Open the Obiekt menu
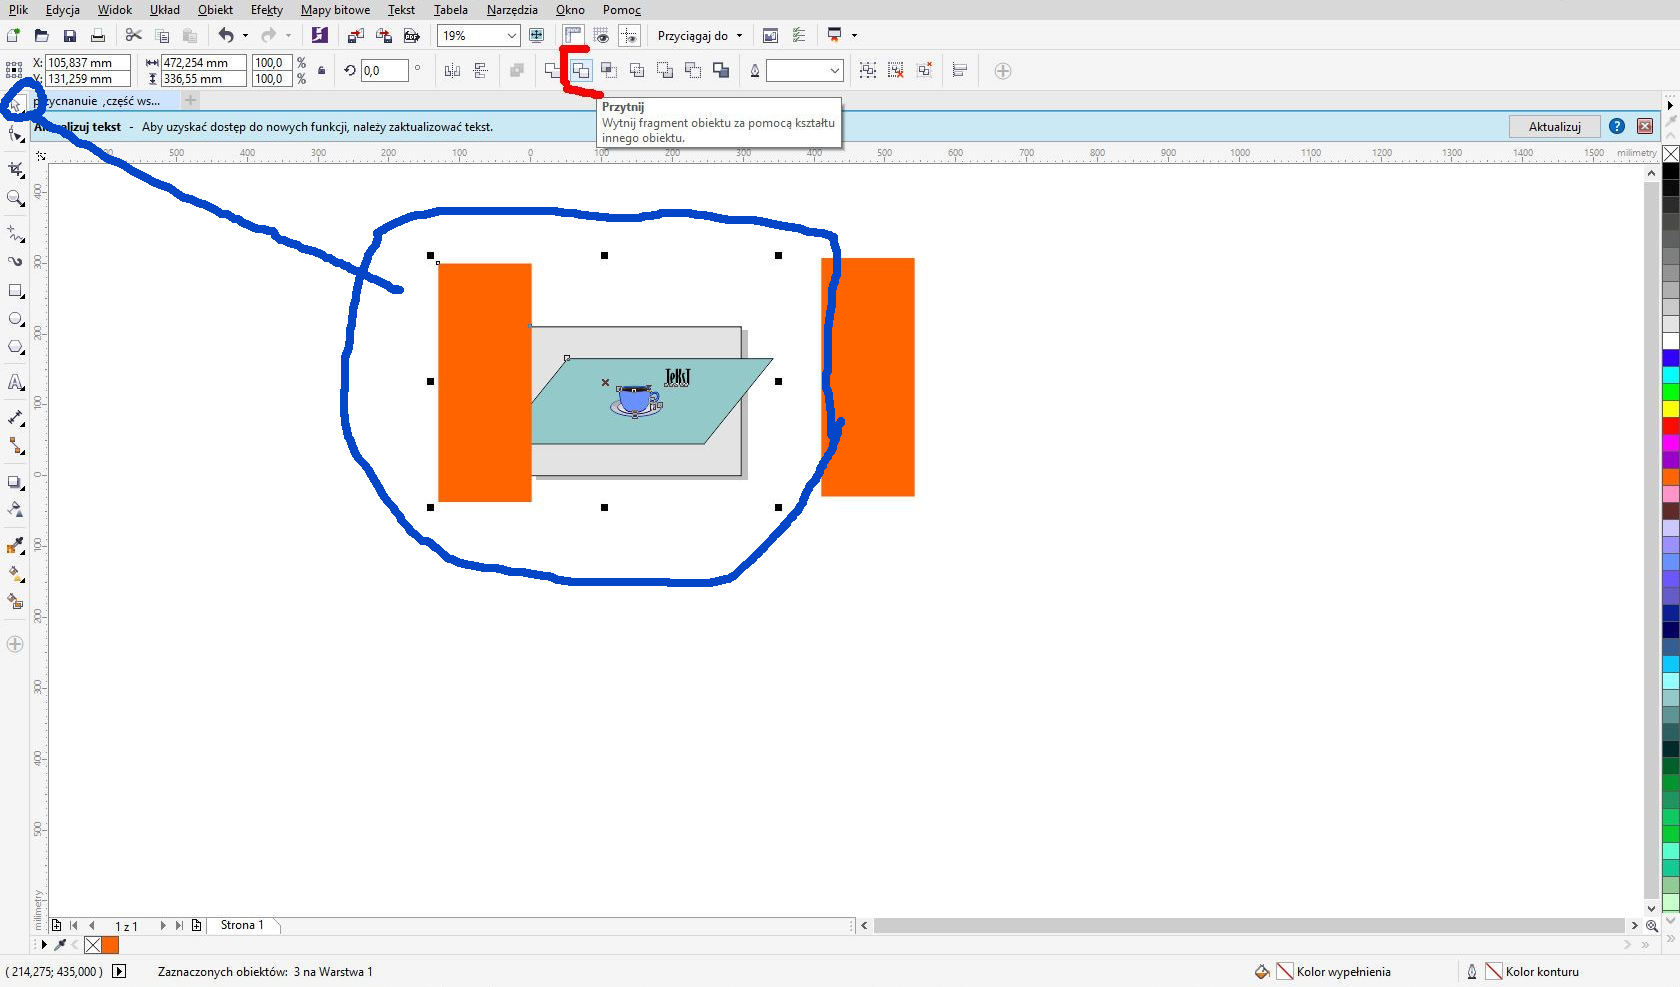The image size is (1680, 987). coord(215,10)
